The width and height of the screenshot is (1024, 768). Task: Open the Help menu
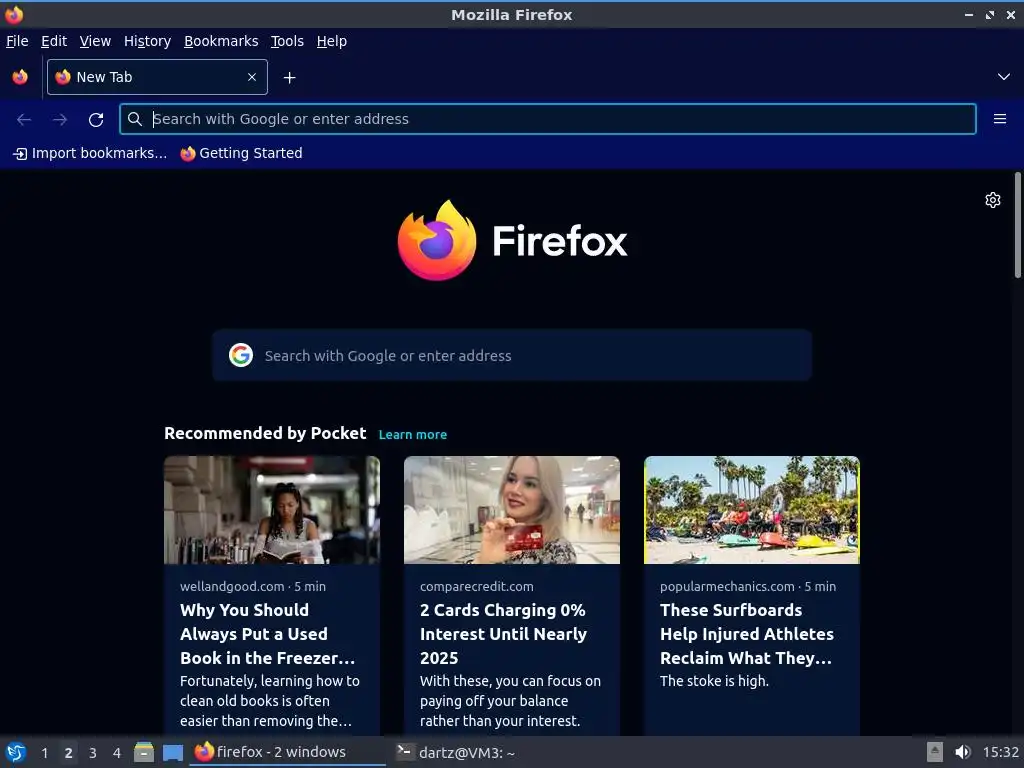pos(332,41)
